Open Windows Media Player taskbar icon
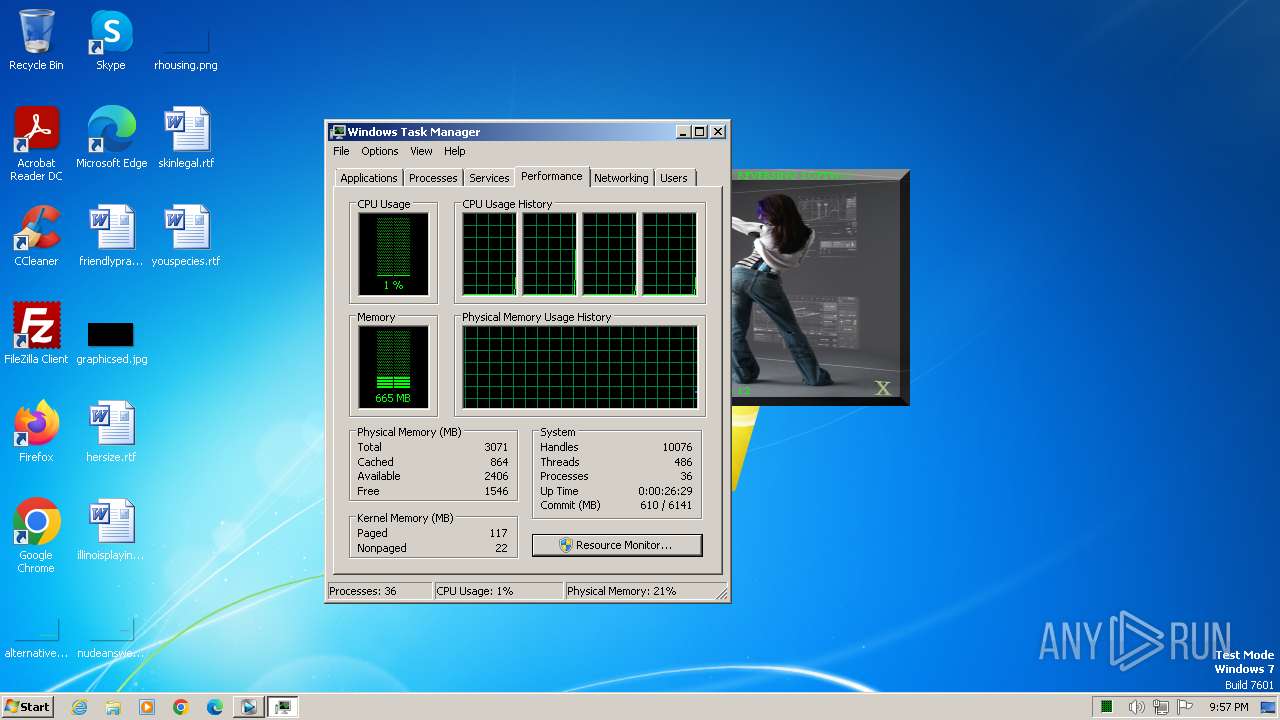Screen dimensions: 1280x720 (147, 707)
